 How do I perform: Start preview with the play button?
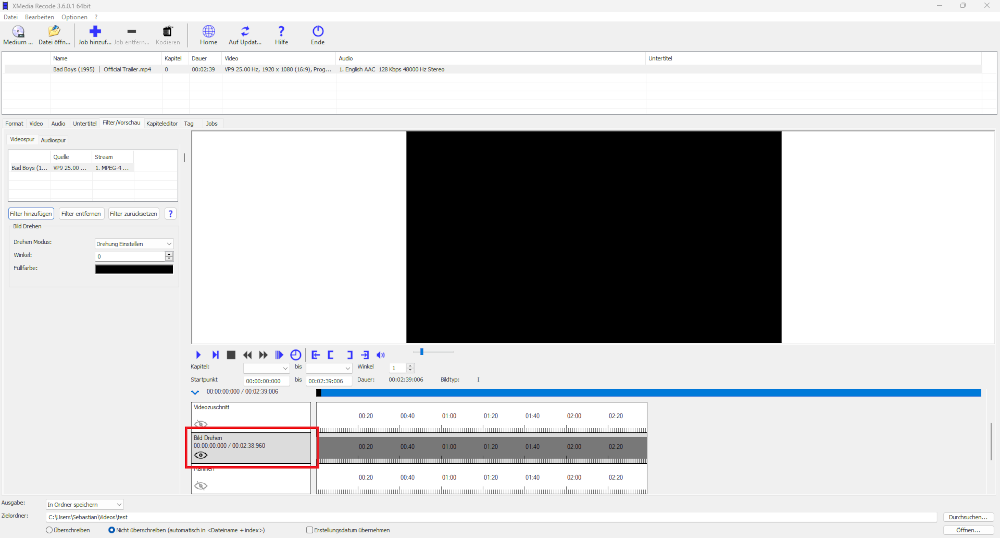click(x=198, y=355)
